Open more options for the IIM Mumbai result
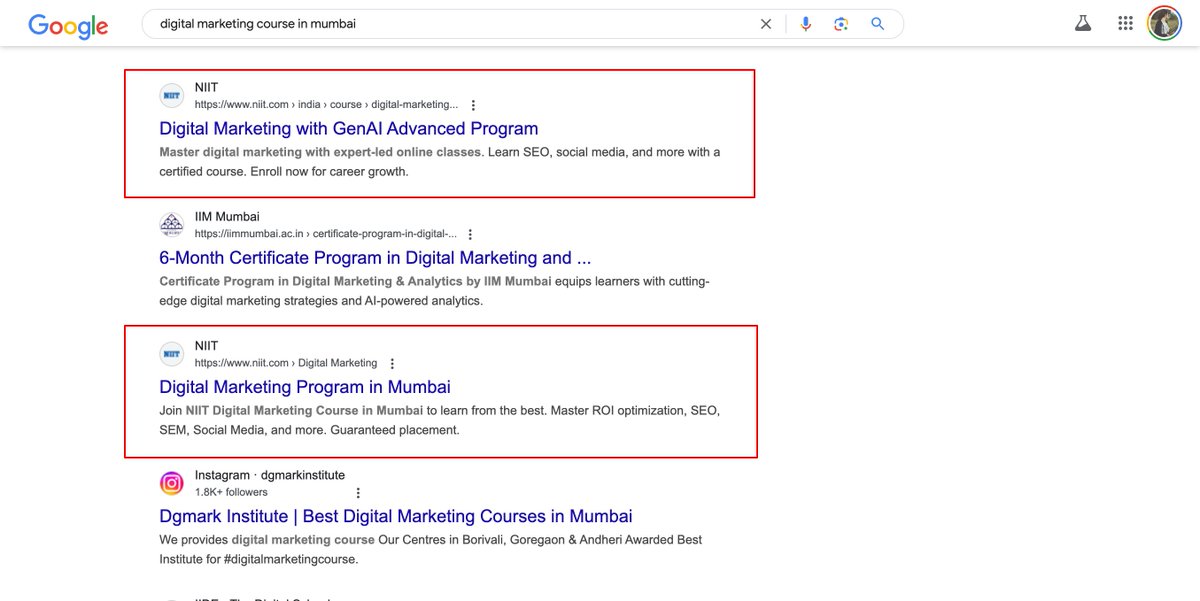Viewport: 1200px width, 601px height. pyautogui.click(x=470, y=234)
